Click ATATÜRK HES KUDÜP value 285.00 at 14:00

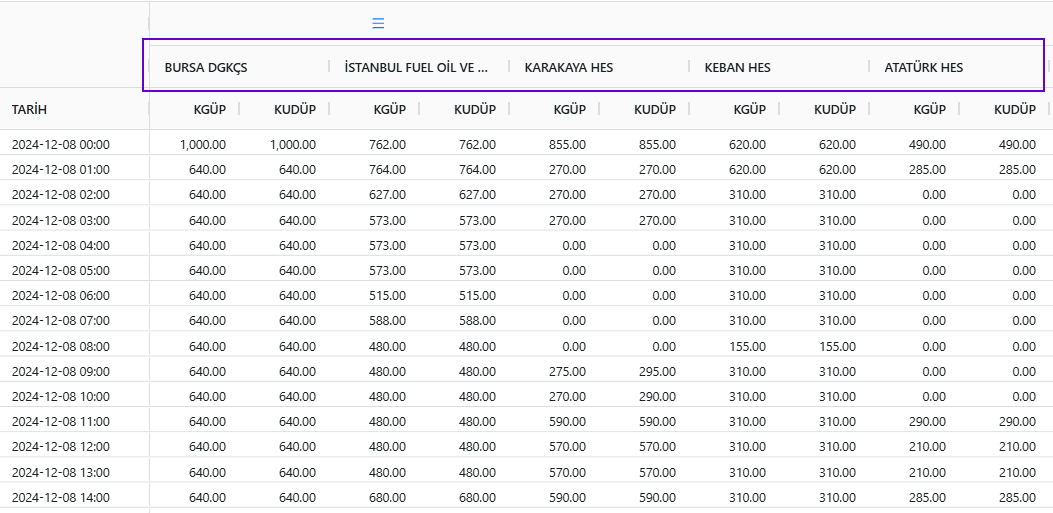1017,498
